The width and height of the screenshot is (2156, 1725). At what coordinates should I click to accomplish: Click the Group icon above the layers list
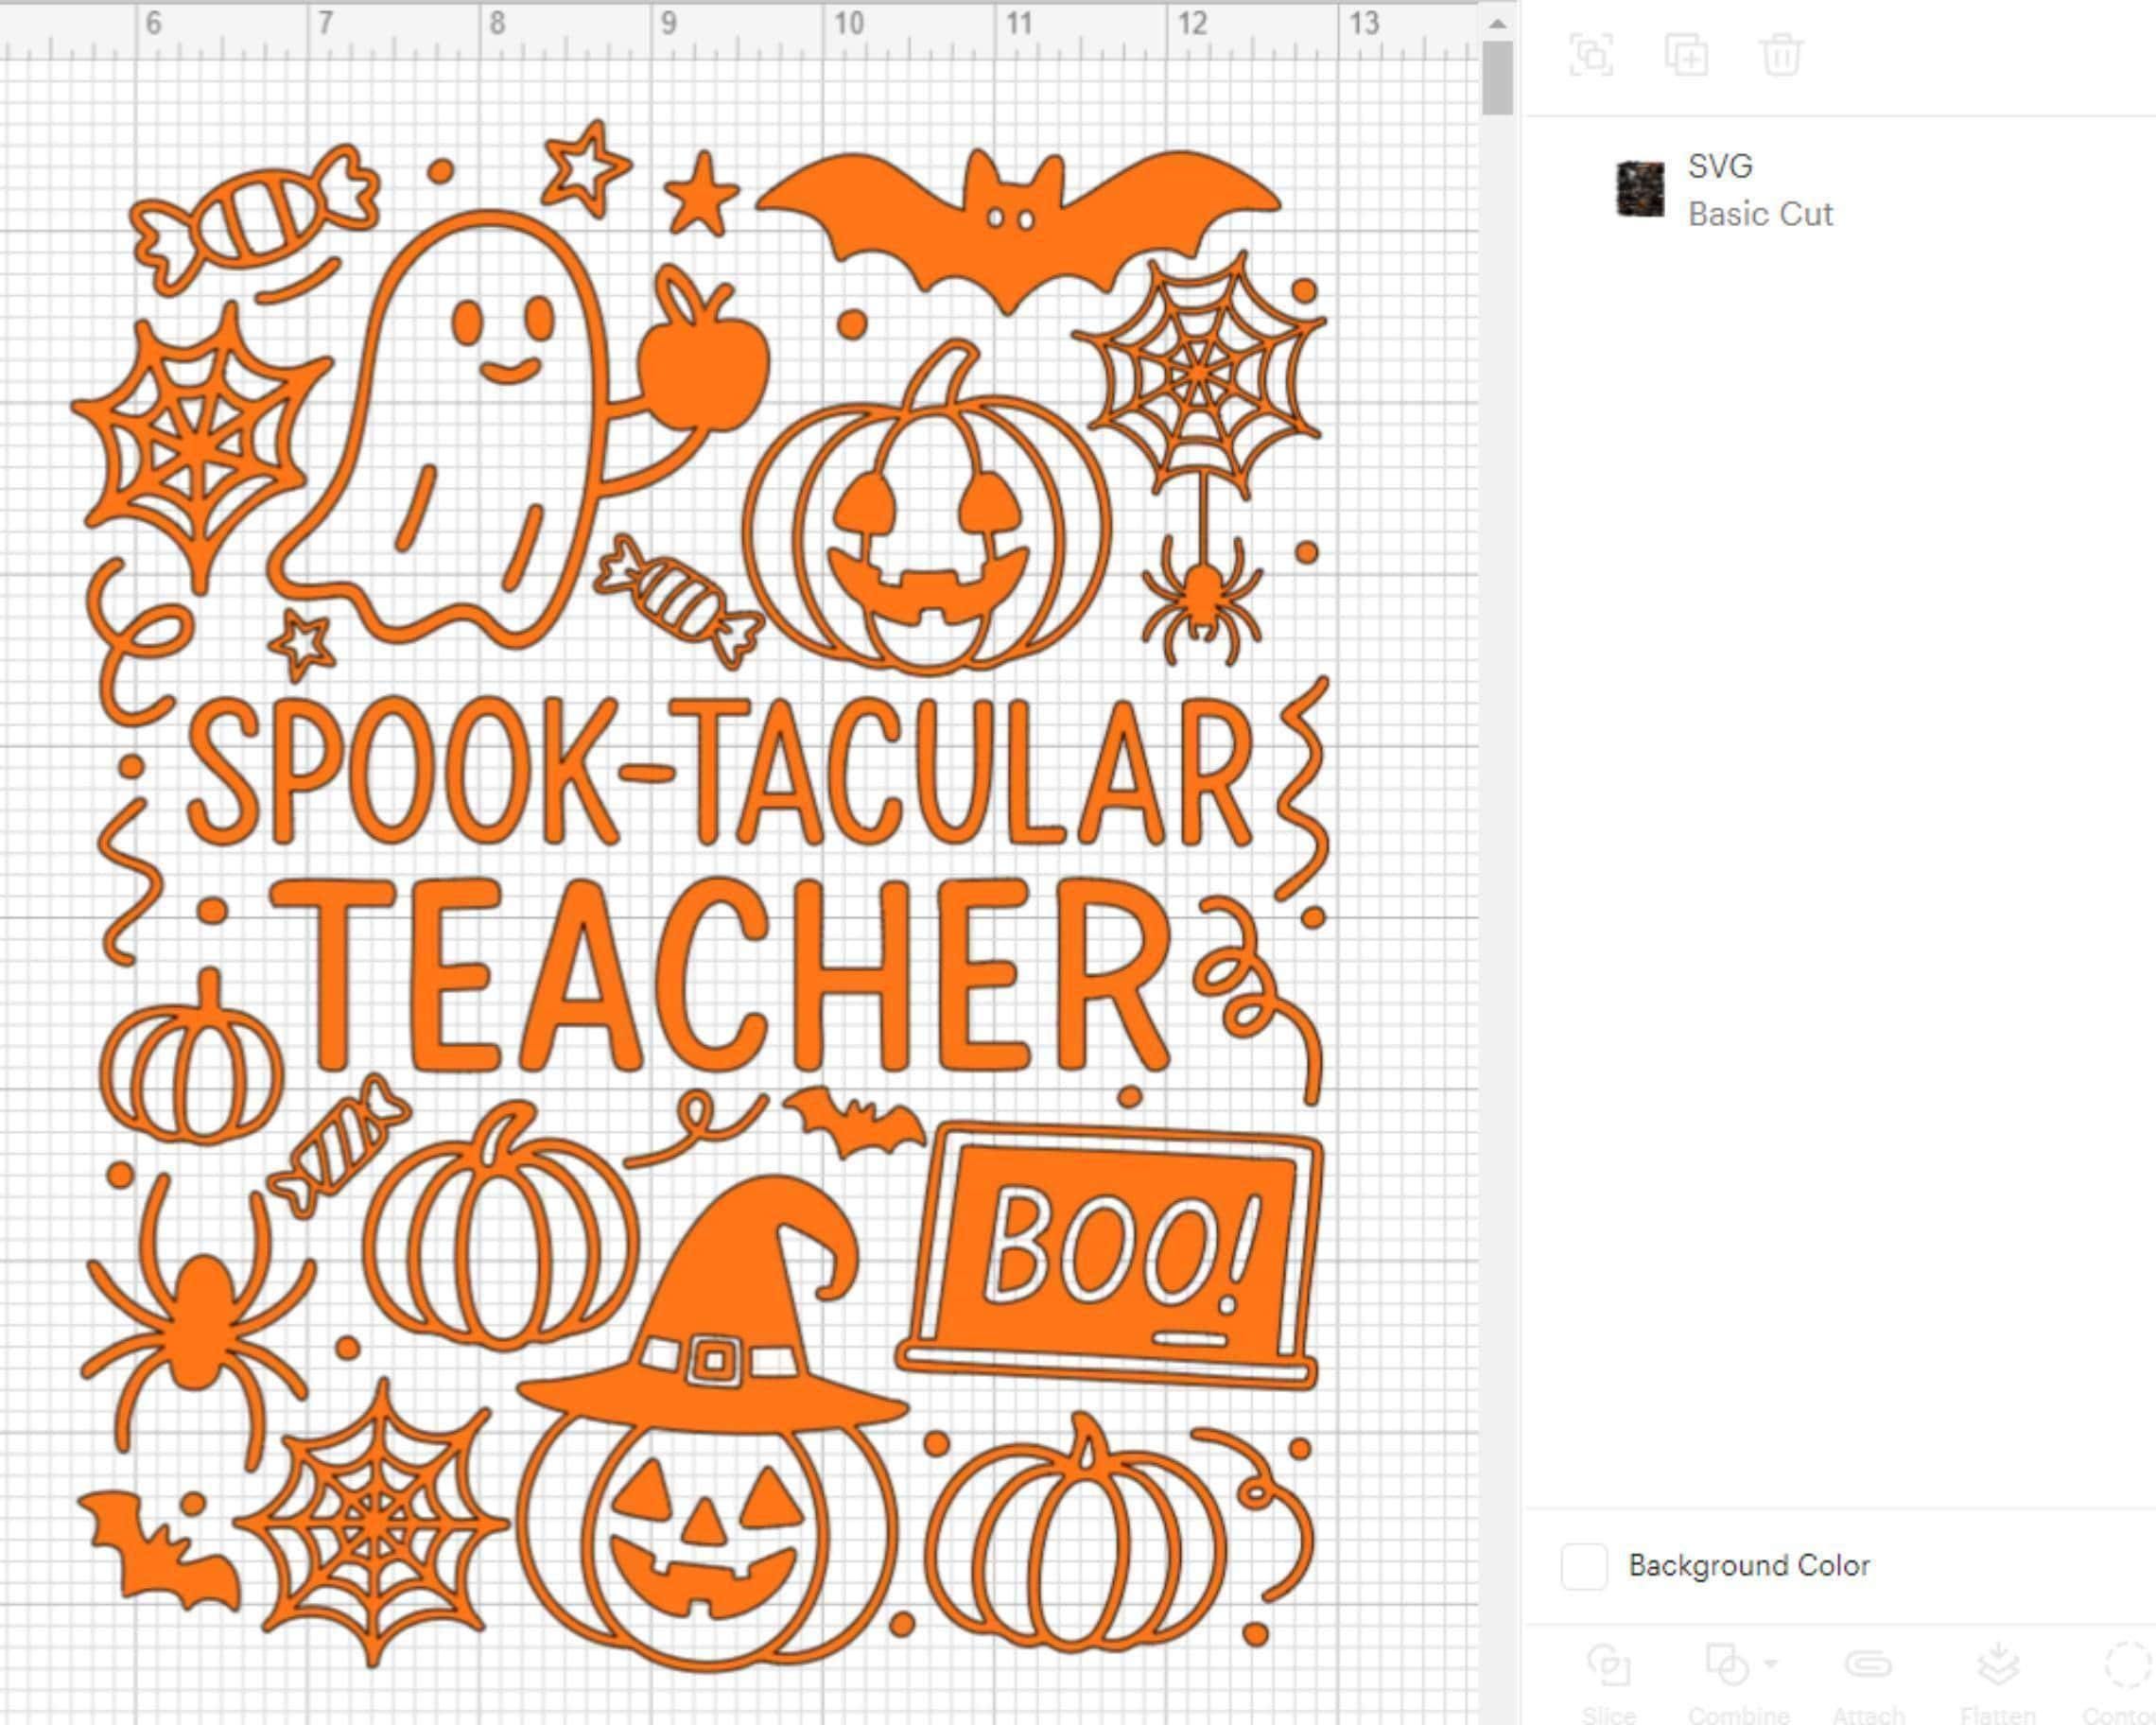pyautogui.click(x=1591, y=55)
